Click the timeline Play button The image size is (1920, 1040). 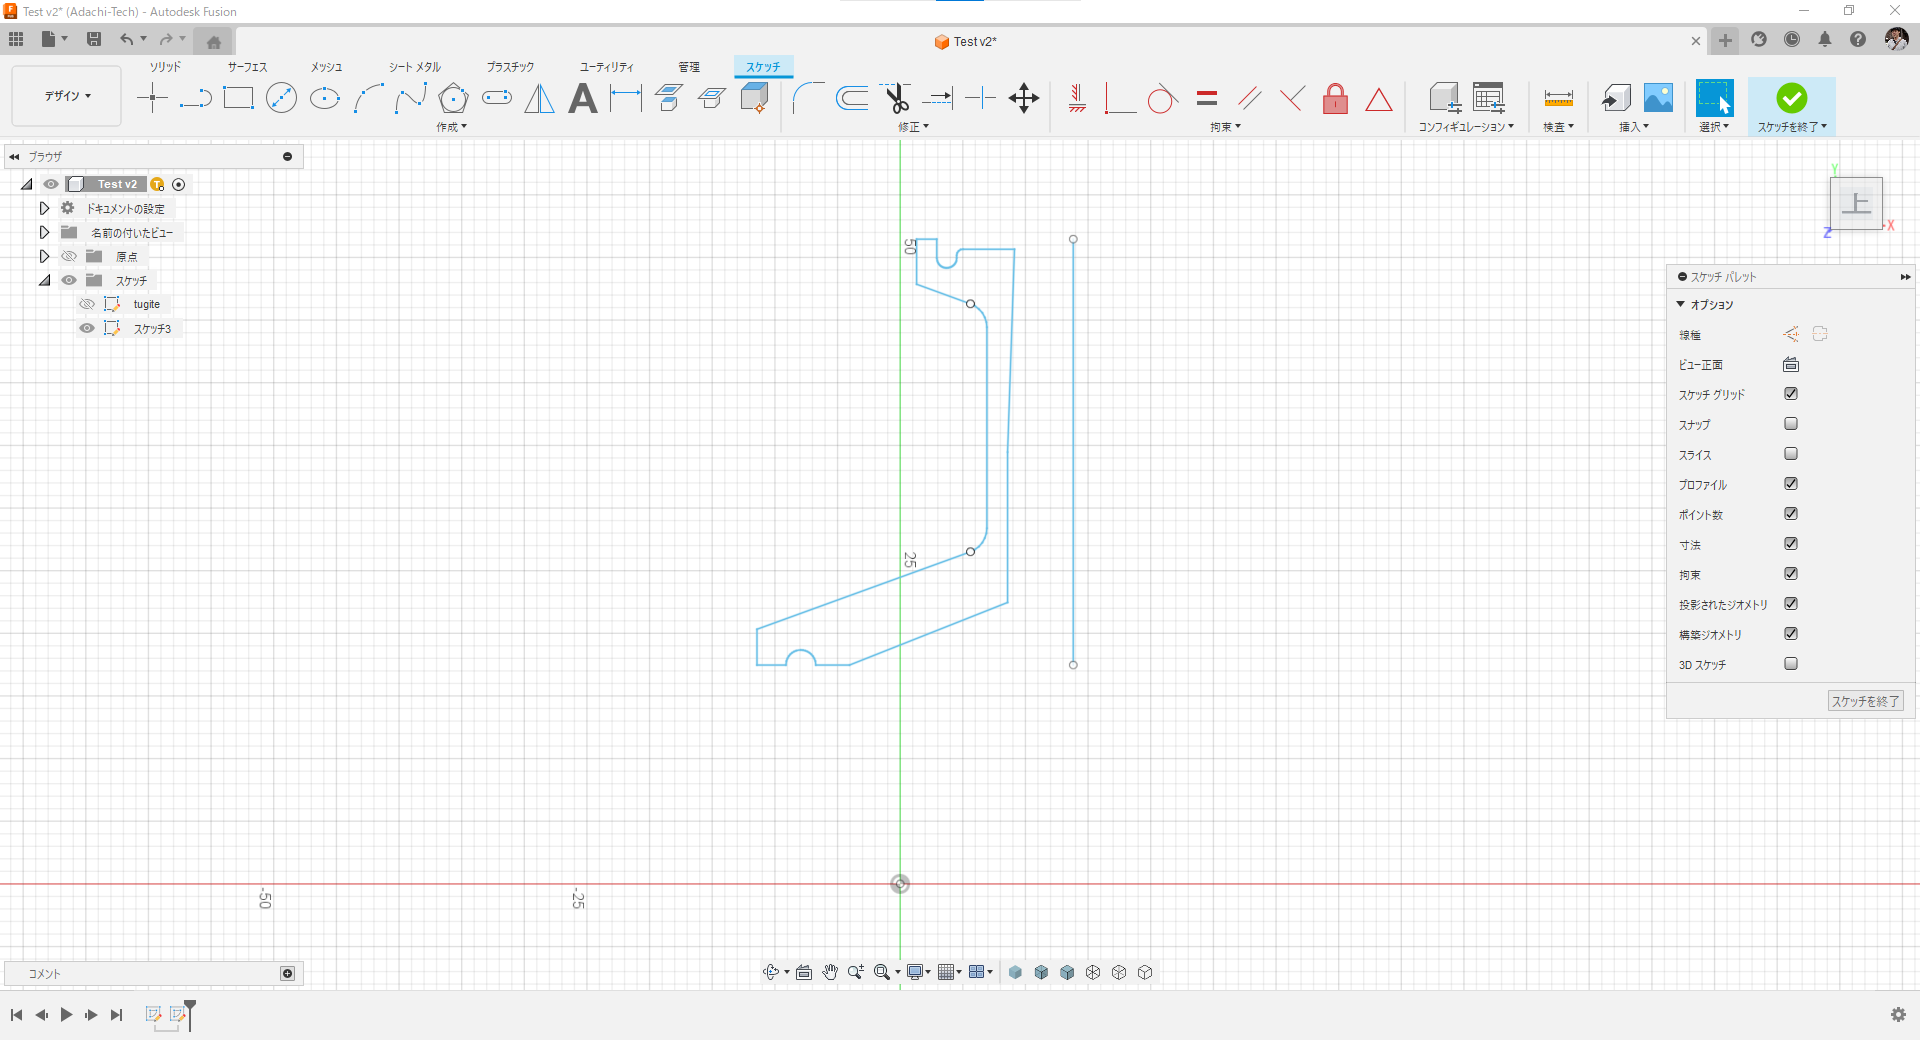coord(66,1015)
